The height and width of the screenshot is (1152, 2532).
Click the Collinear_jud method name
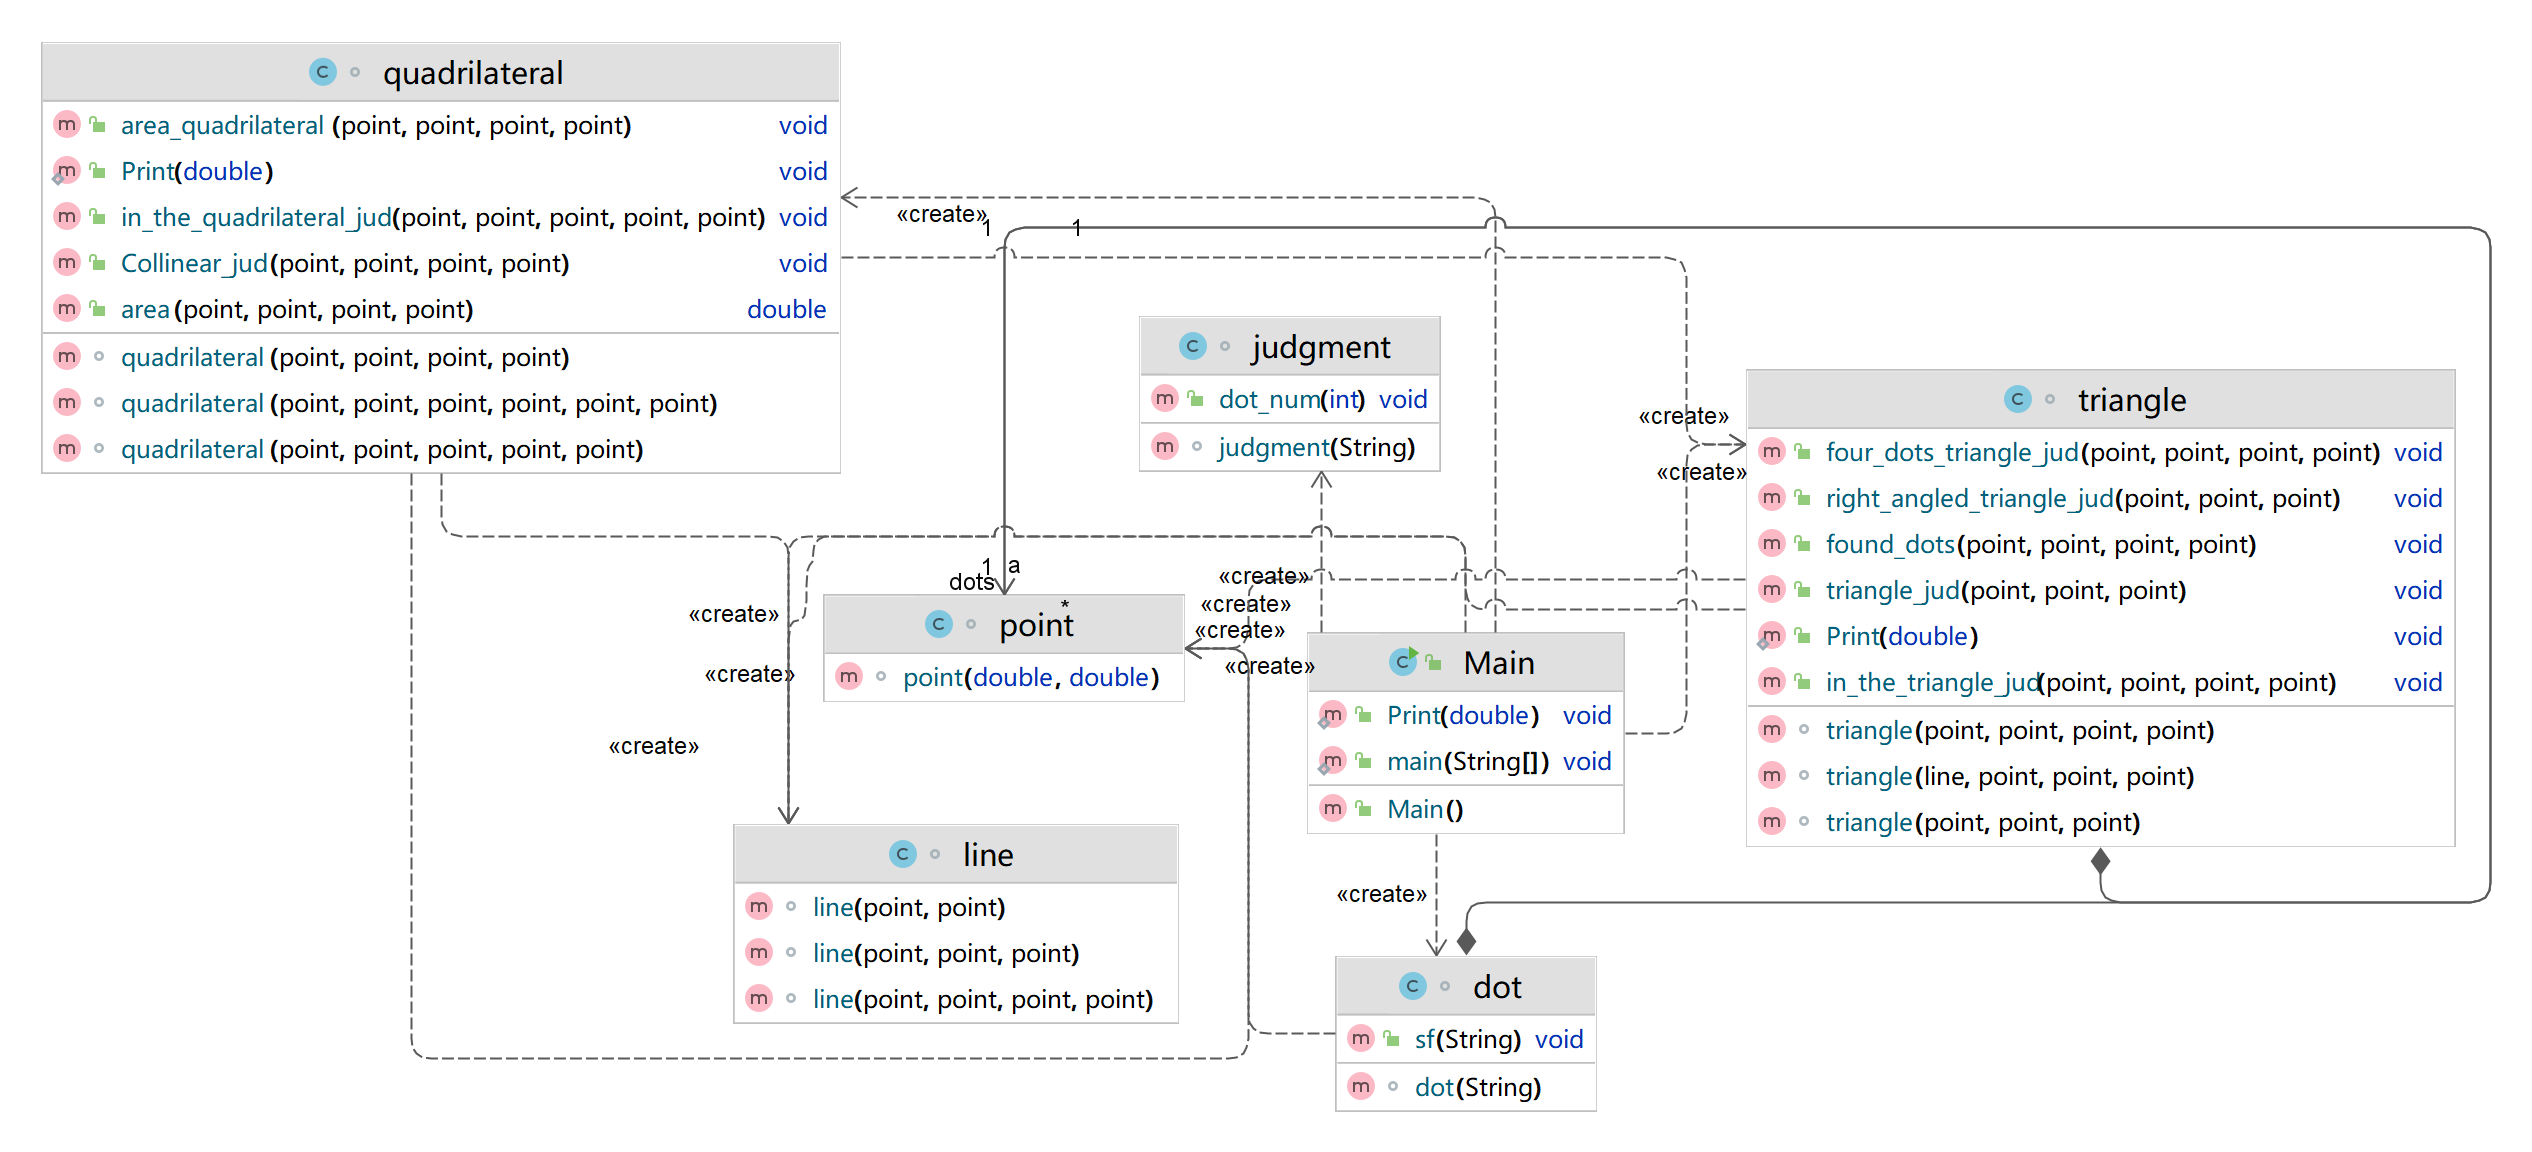click(194, 264)
